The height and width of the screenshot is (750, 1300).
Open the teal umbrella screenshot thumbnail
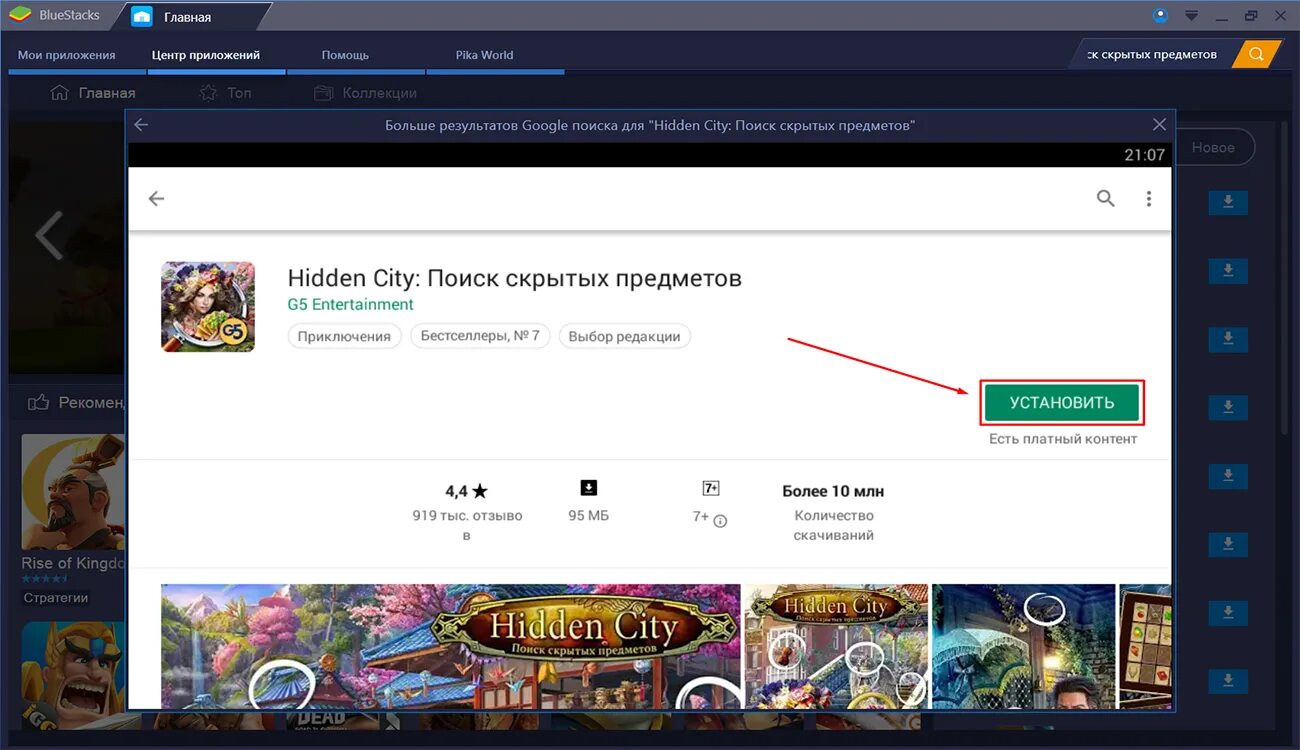click(x=1023, y=645)
